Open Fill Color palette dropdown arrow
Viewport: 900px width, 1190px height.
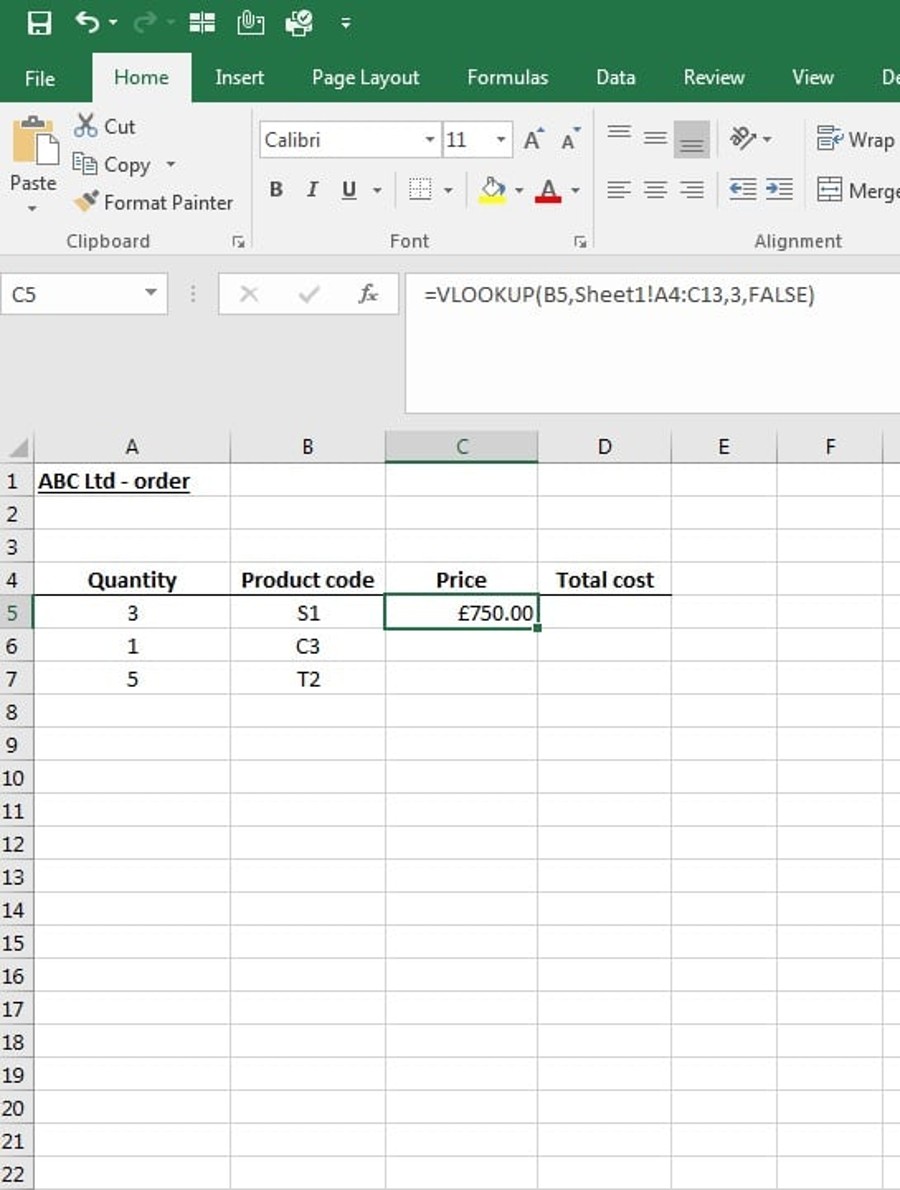coord(519,190)
